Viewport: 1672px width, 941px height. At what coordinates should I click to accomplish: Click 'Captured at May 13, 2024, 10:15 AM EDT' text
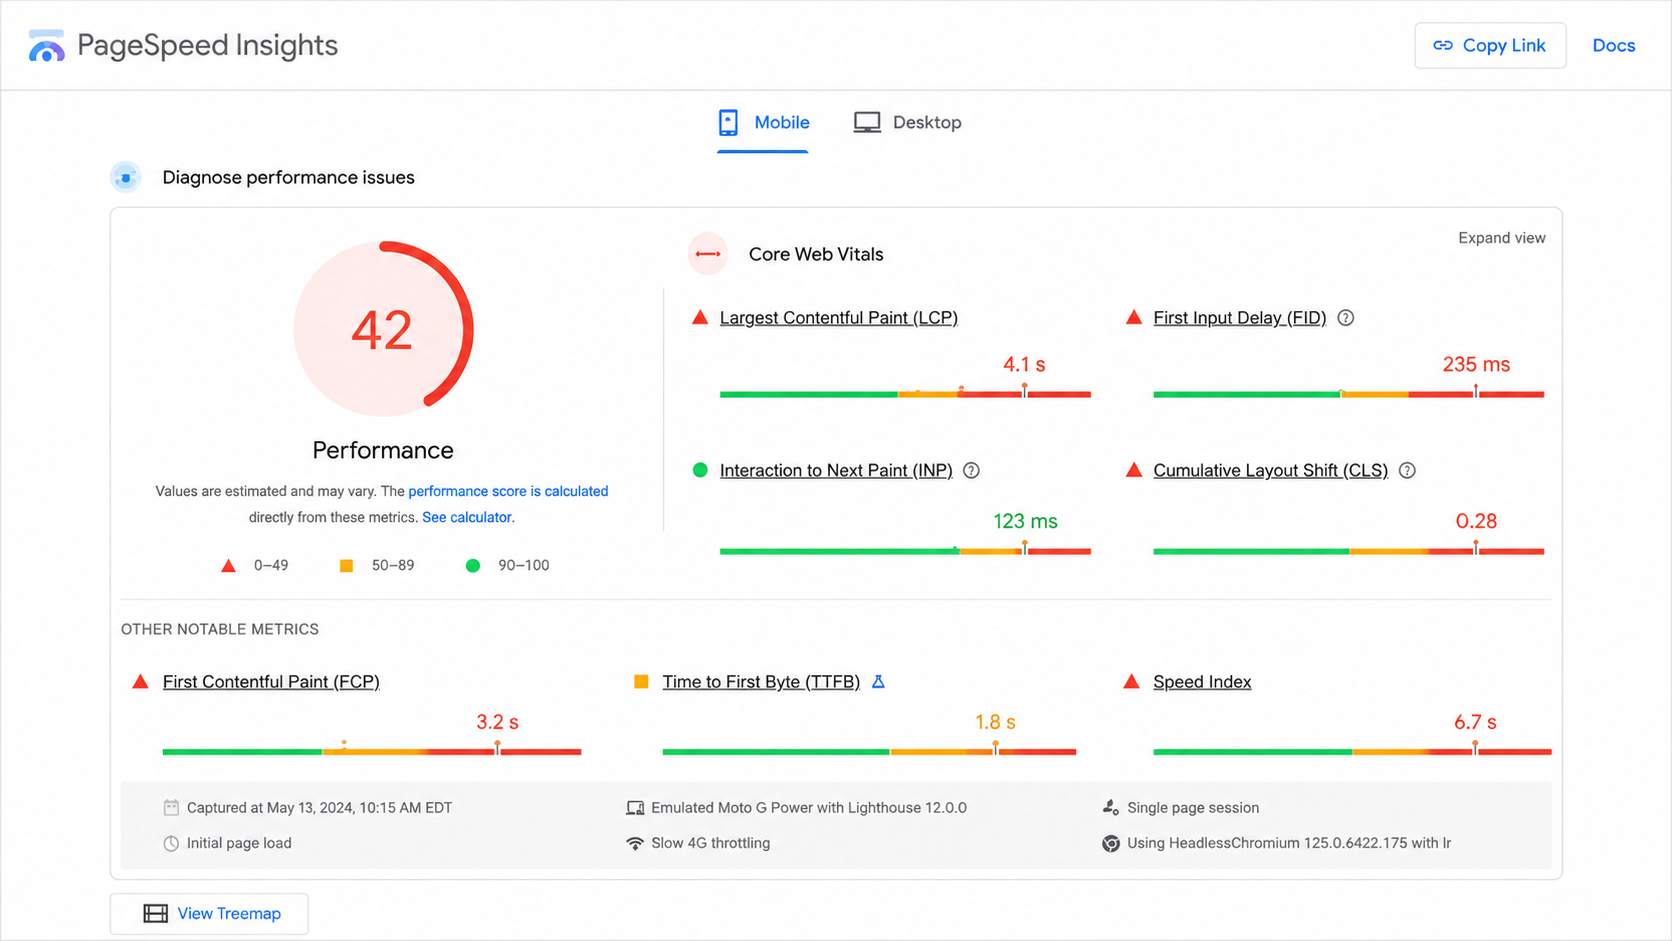pyautogui.click(x=319, y=808)
